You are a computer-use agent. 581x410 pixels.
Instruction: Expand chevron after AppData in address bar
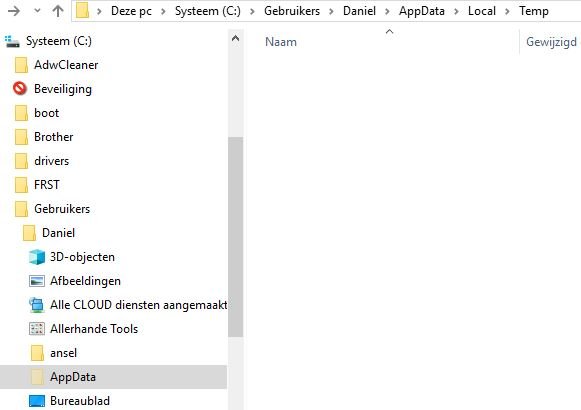click(x=456, y=11)
